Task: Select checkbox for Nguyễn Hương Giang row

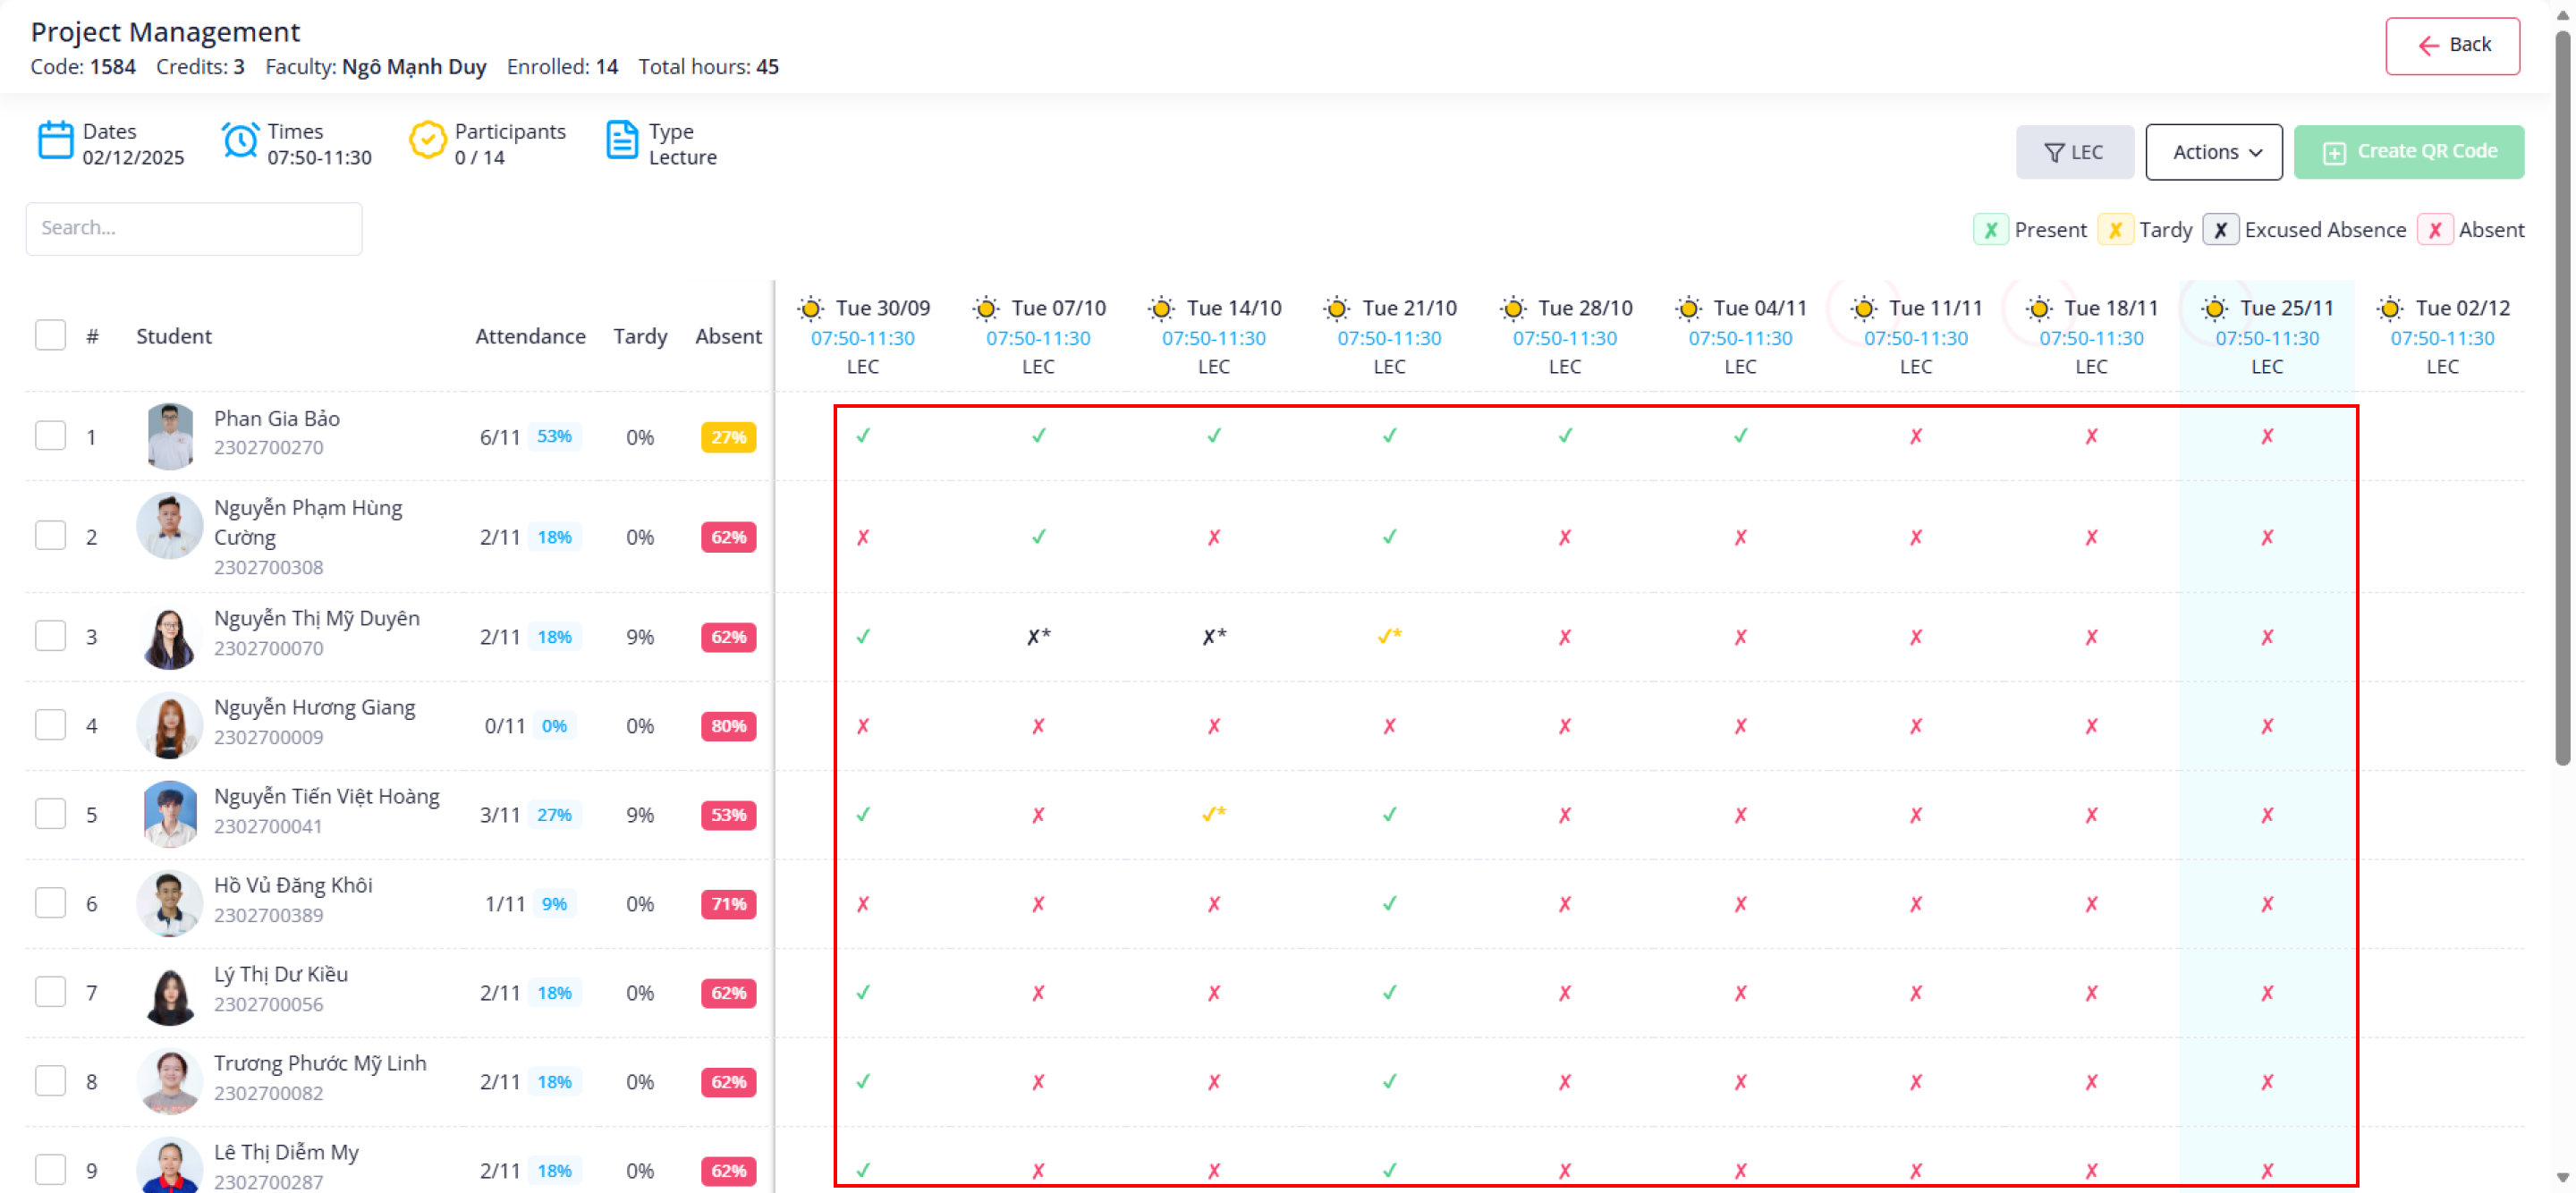Action: [50, 725]
